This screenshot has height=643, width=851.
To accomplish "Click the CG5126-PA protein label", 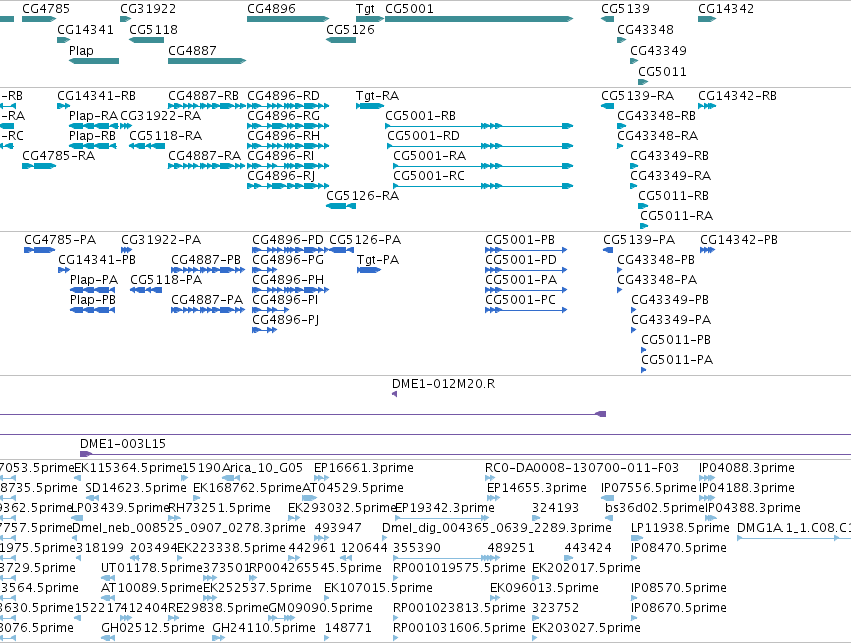I will (x=365, y=240).
